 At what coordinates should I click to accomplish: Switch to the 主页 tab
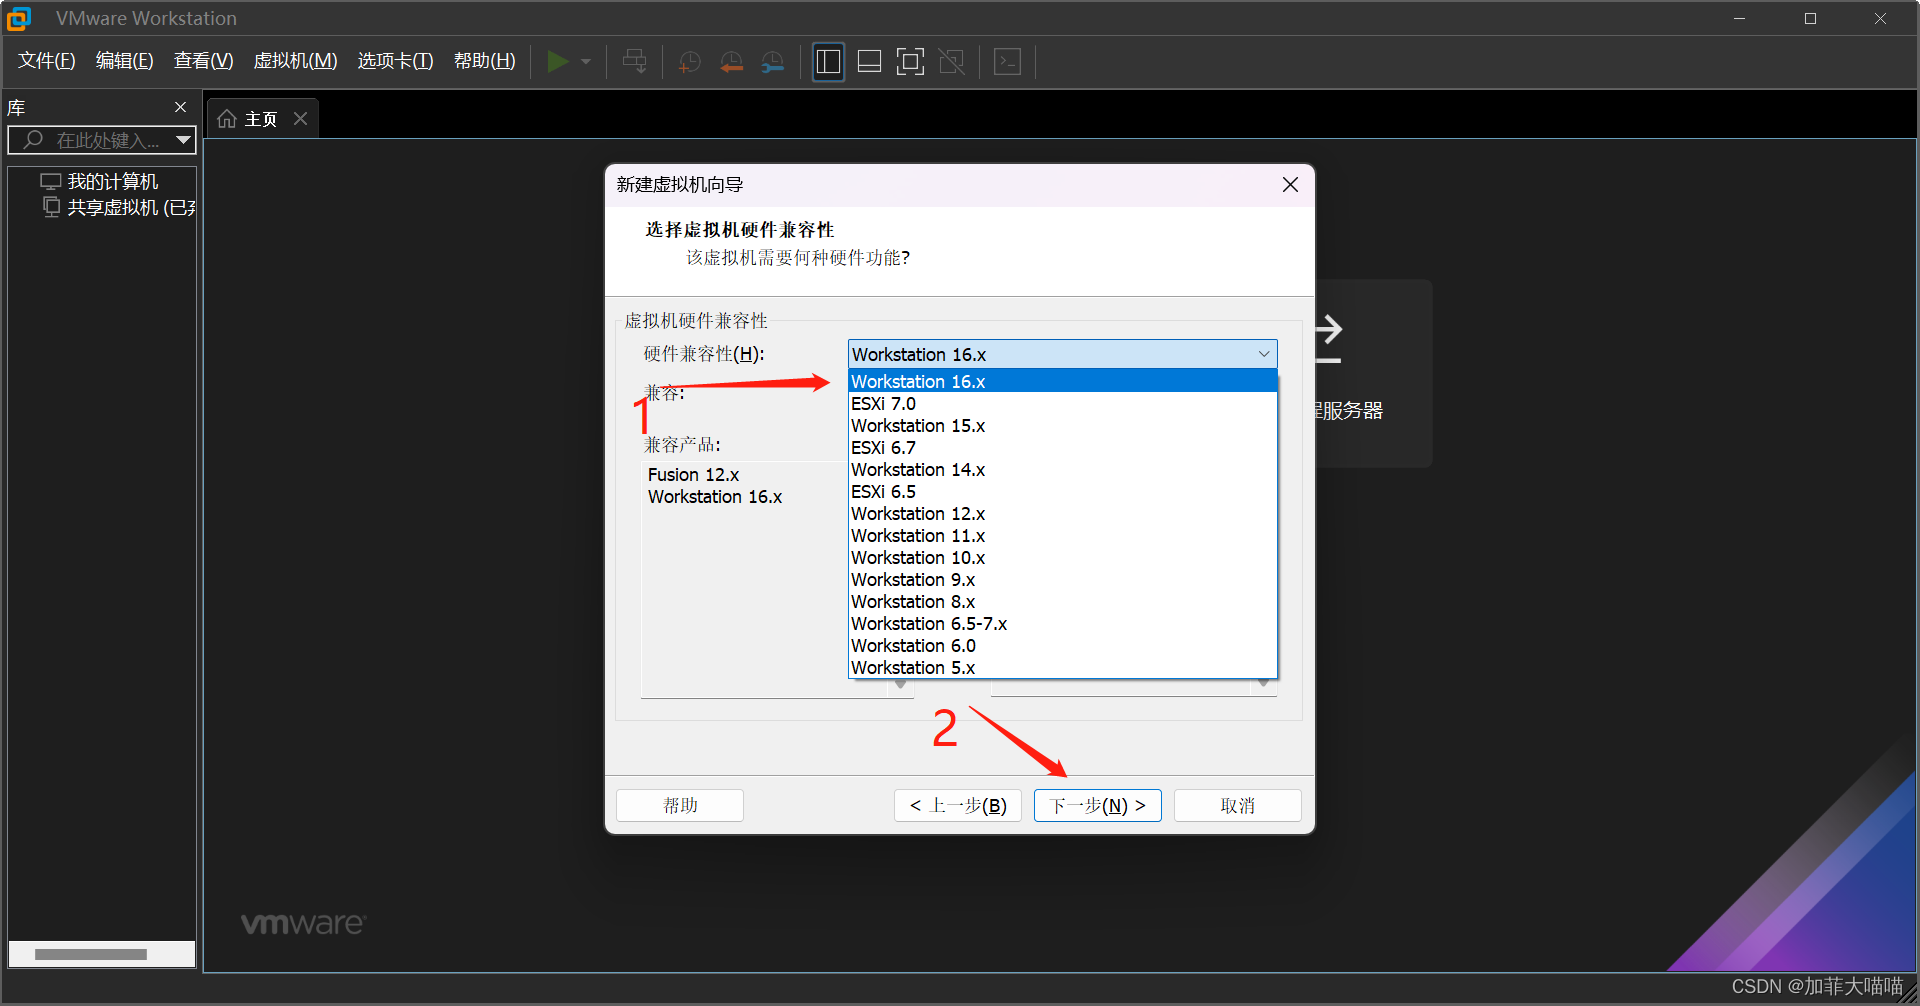261,119
